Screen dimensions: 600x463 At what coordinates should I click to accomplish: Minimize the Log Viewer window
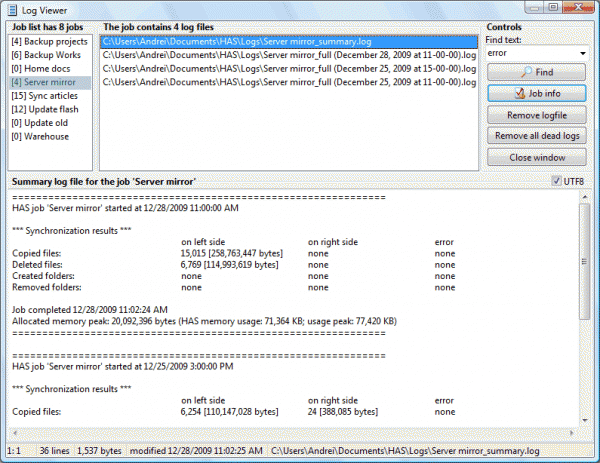[x=535, y=7]
